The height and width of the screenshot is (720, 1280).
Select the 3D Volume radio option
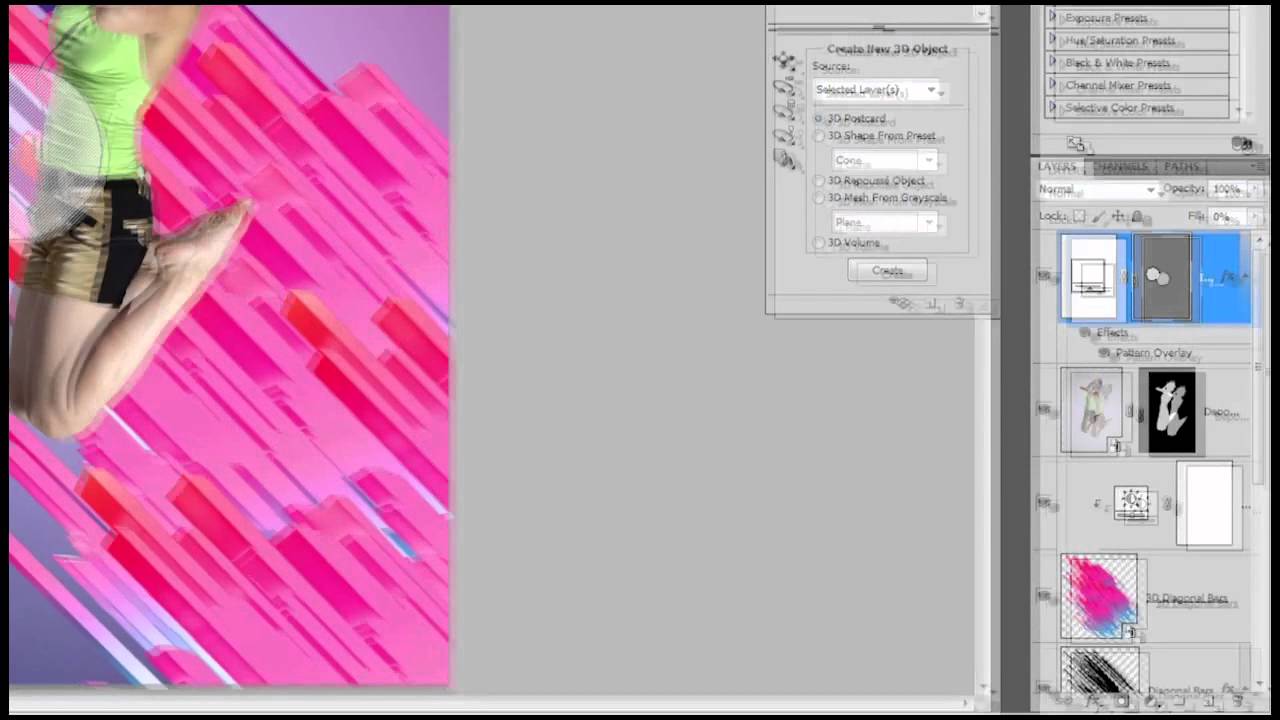tap(819, 243)
